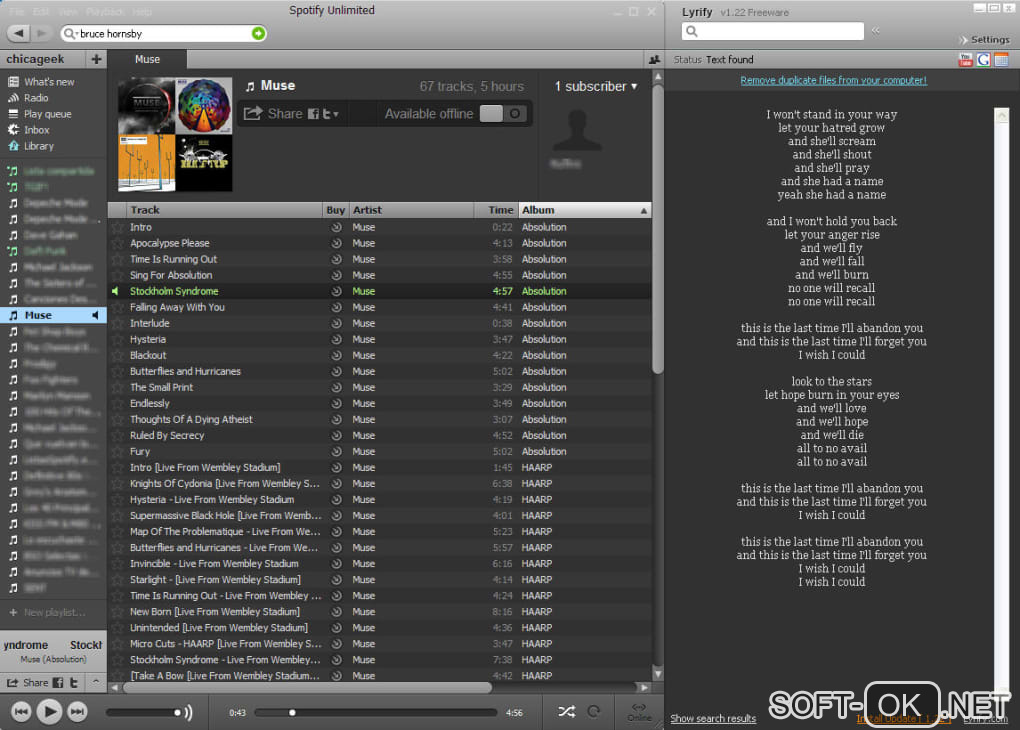The image size is (1020, 730).
Task: Sort by Time column header
Action: 496,210
